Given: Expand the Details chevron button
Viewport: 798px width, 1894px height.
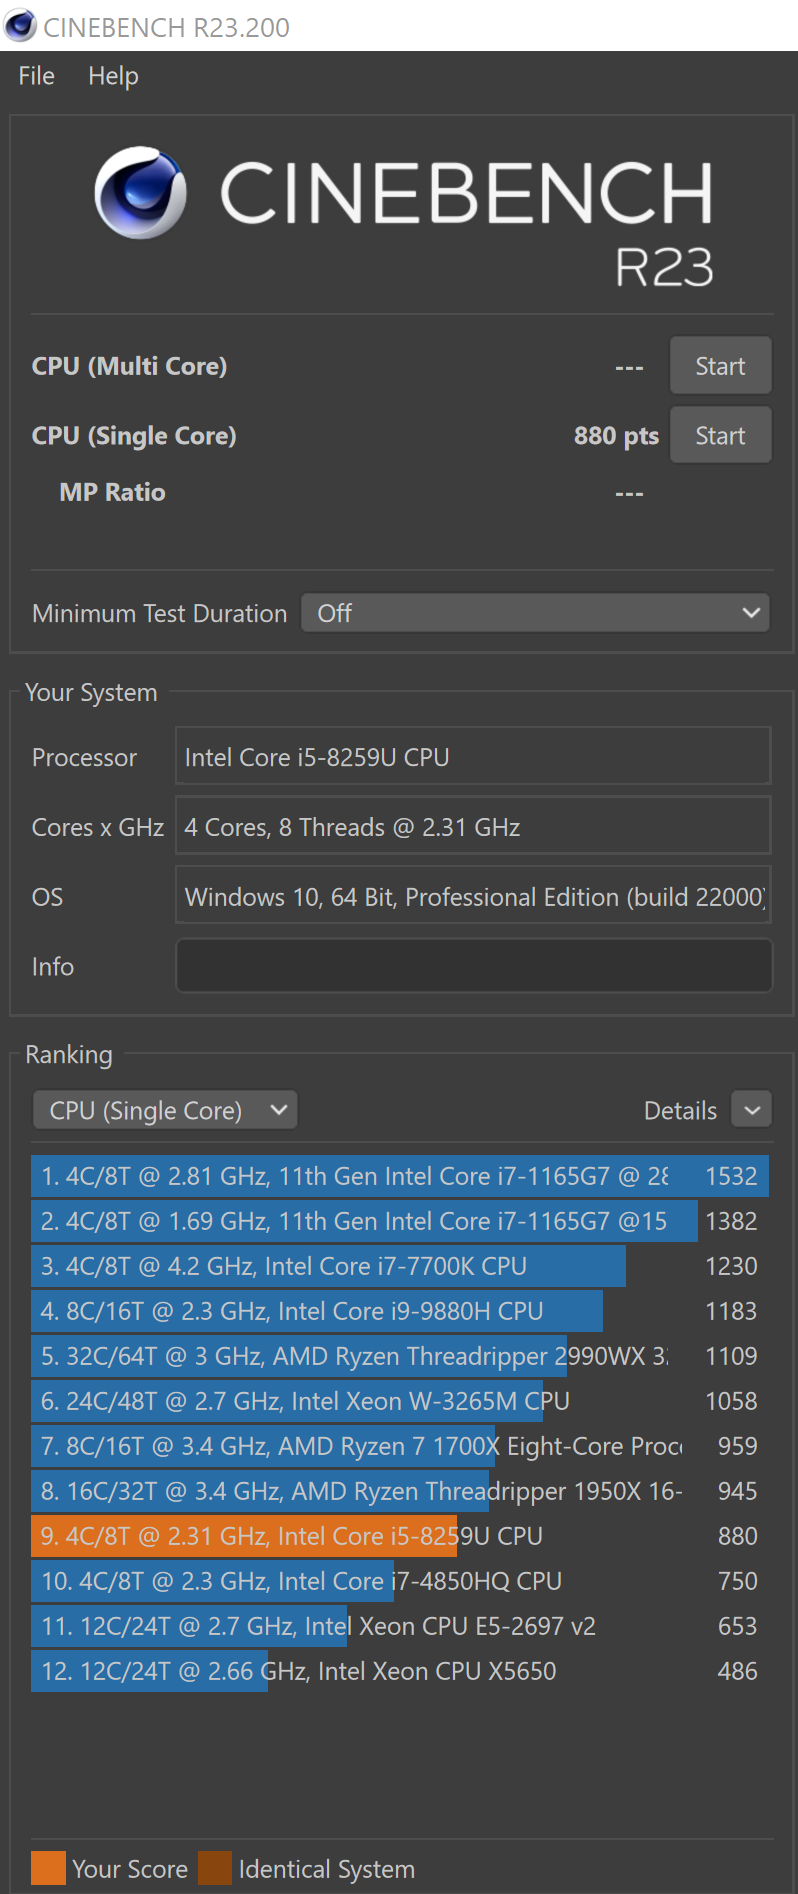Looking at the screenshot, I should (752, 1110).
